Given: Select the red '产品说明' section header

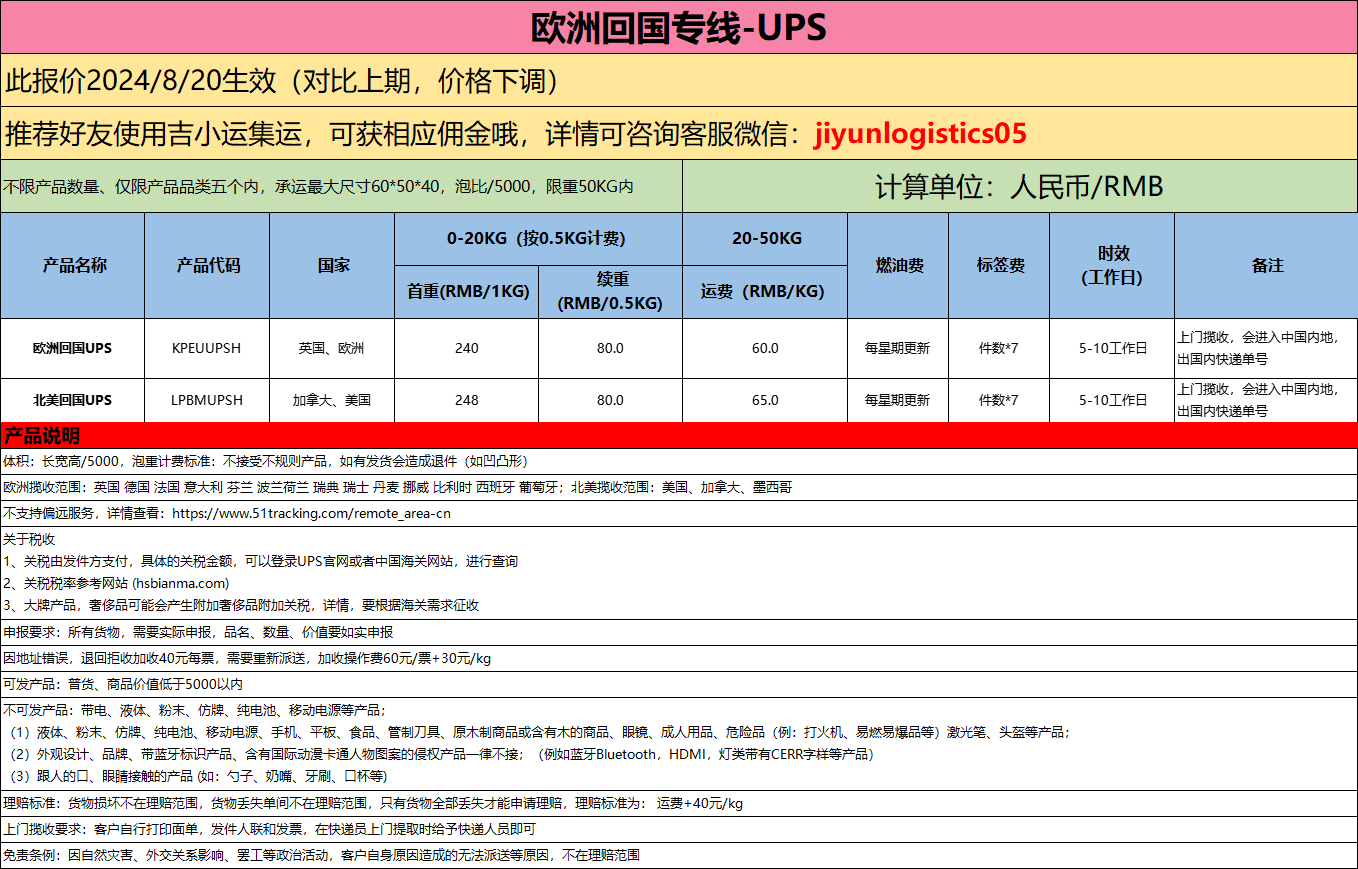Looking at the screenshot, I should tap(679, 435).
